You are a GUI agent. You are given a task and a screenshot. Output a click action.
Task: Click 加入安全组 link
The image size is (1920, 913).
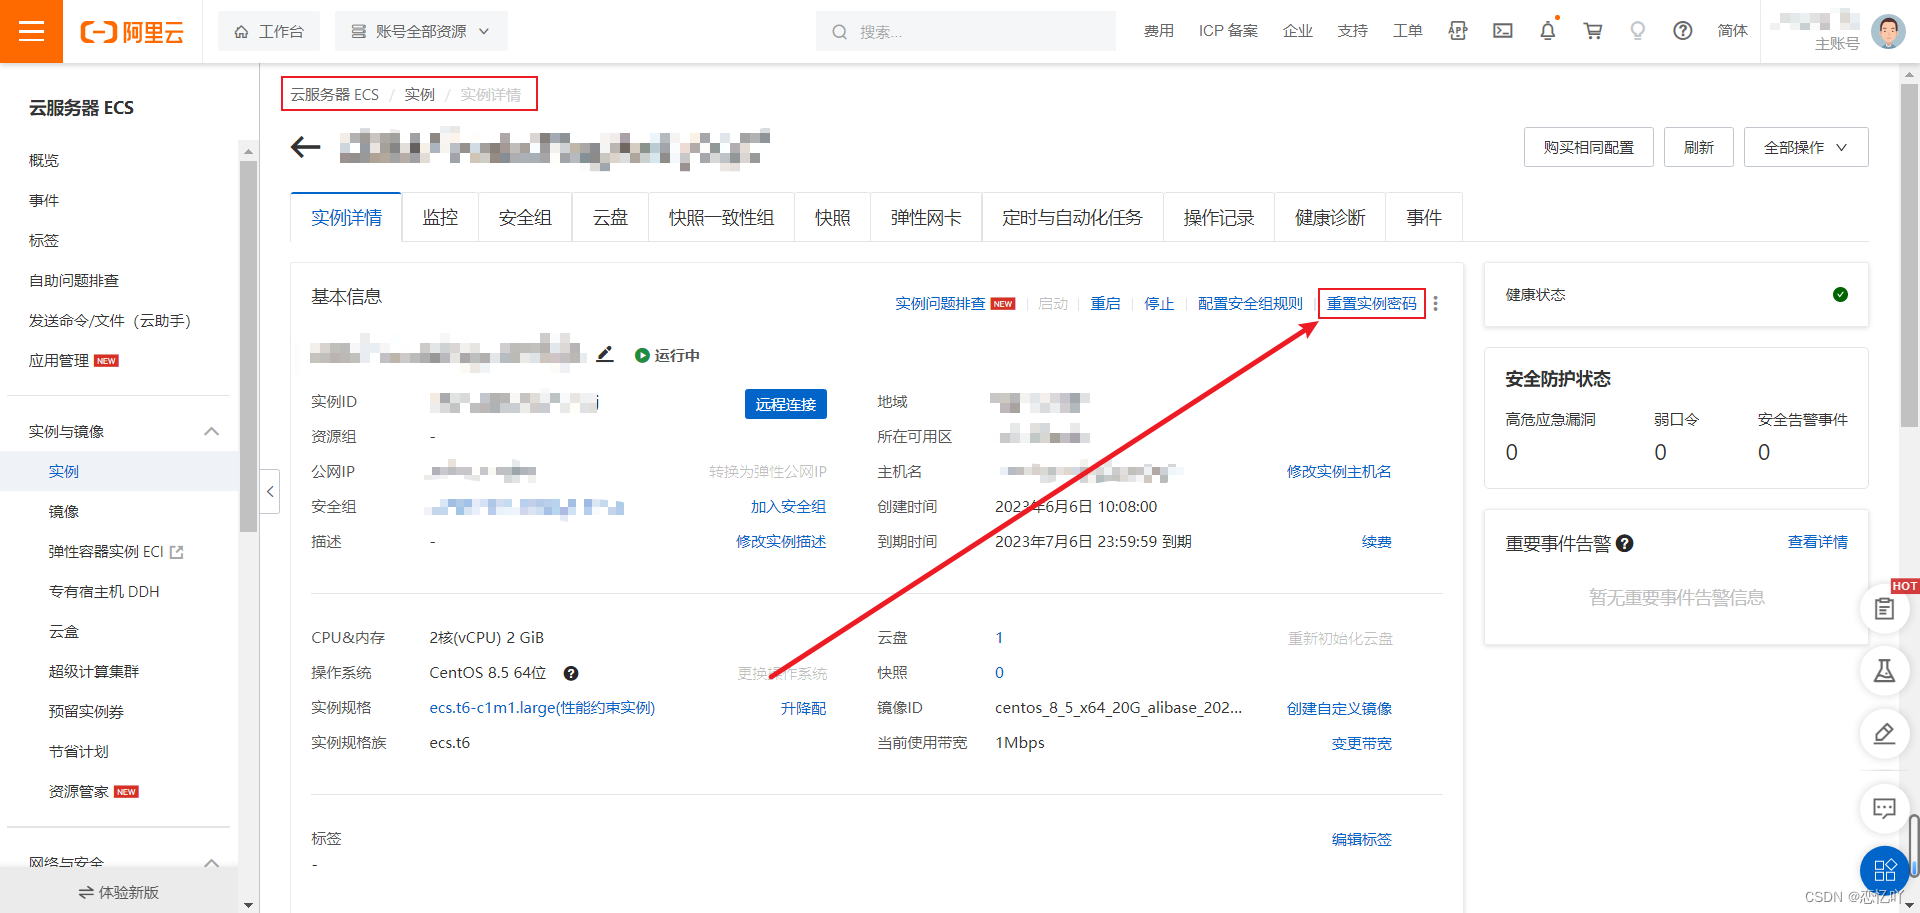pos(789,506)
